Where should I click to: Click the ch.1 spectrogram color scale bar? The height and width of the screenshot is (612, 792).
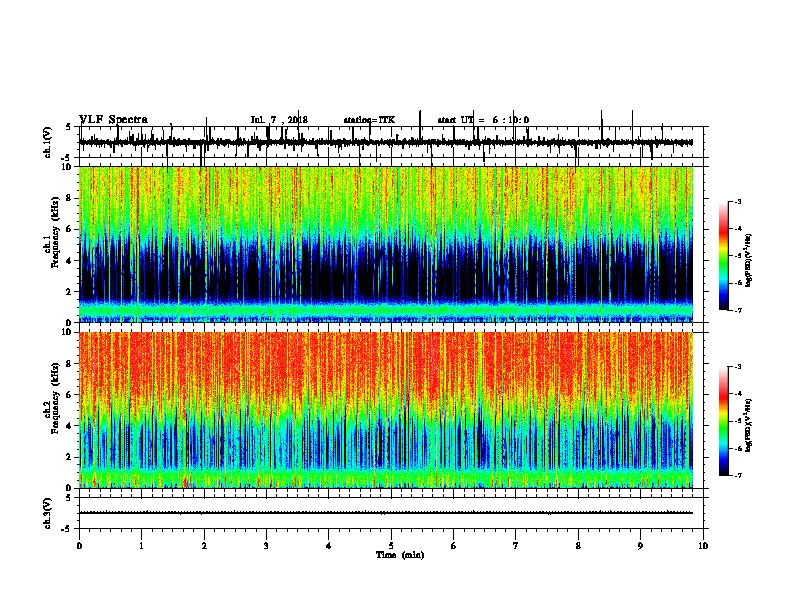[723, 256]
